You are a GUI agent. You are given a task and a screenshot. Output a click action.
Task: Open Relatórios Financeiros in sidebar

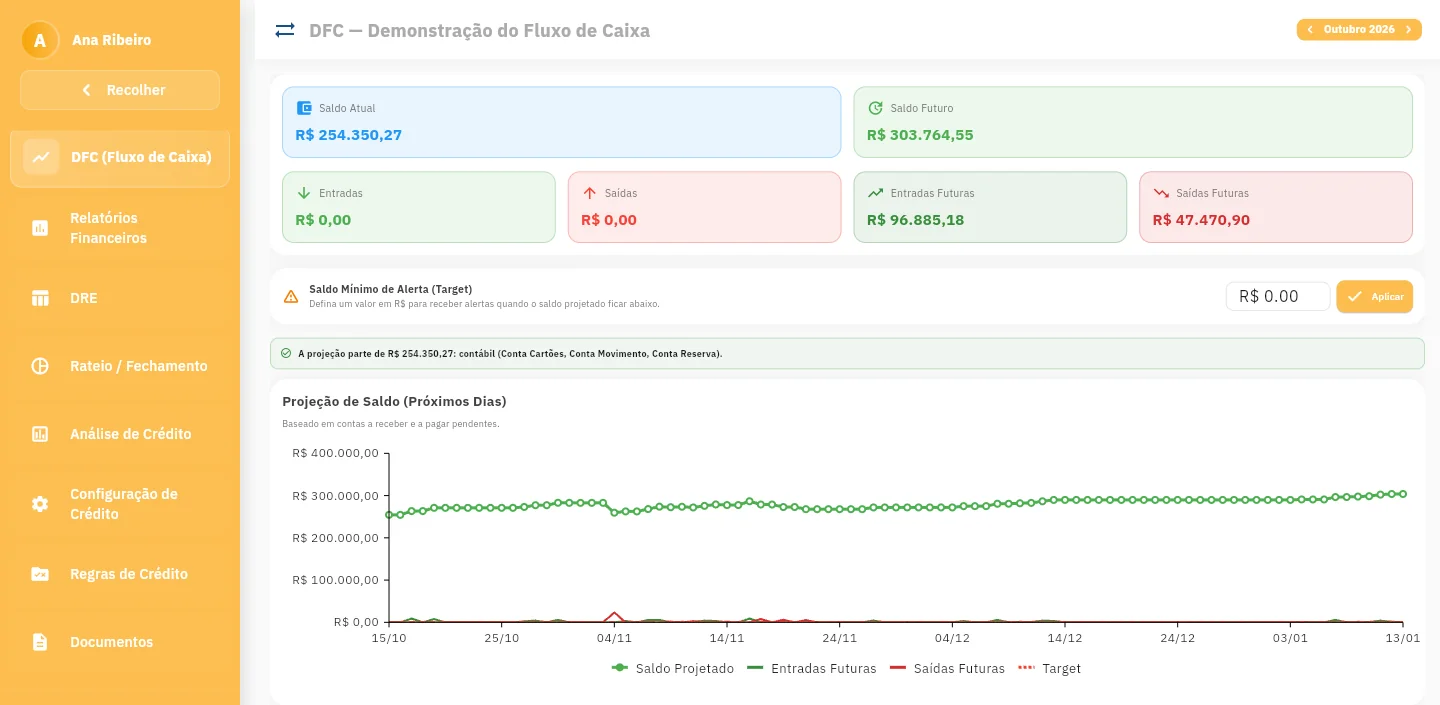pyautogui.click(x=120, y=228)
